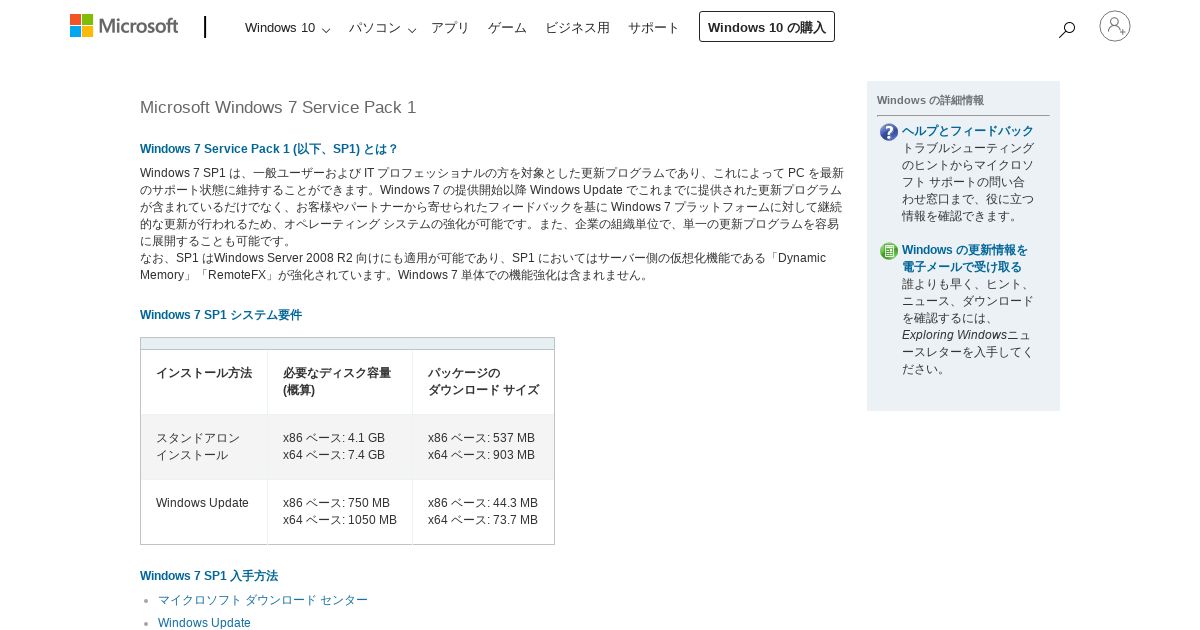Screen dimensions: 1200x630
Task: Open the search magnifier icon
Action: [1067, 29]
